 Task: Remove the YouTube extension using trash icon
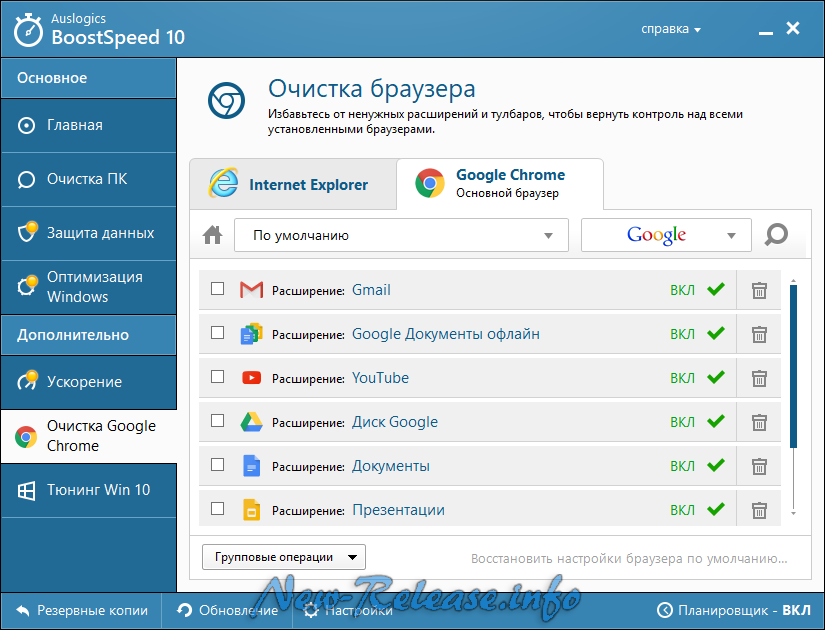[759, 378]
